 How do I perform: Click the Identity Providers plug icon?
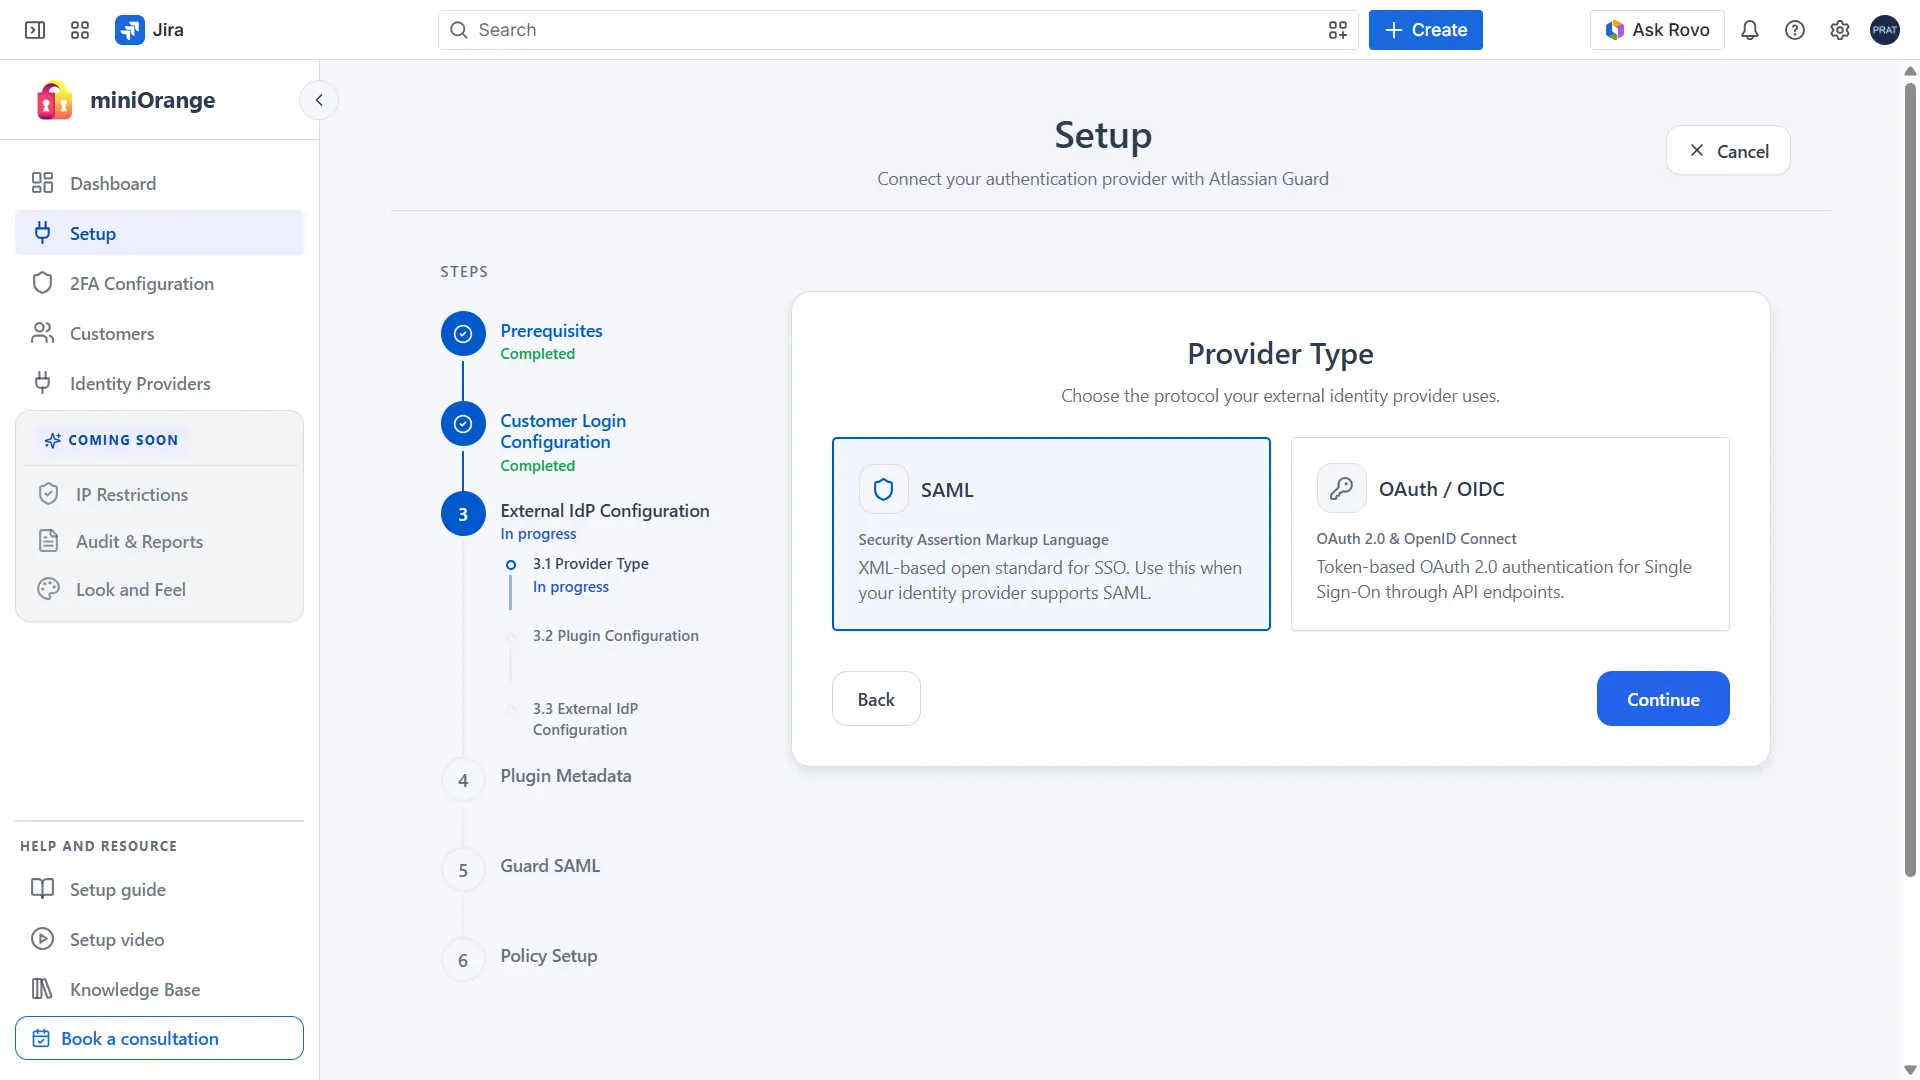point(42,383)
